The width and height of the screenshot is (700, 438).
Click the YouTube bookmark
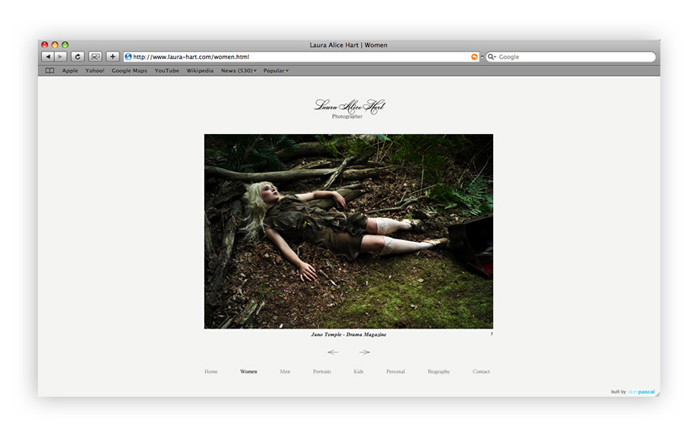pyautogui.click(x=167, y=71)
